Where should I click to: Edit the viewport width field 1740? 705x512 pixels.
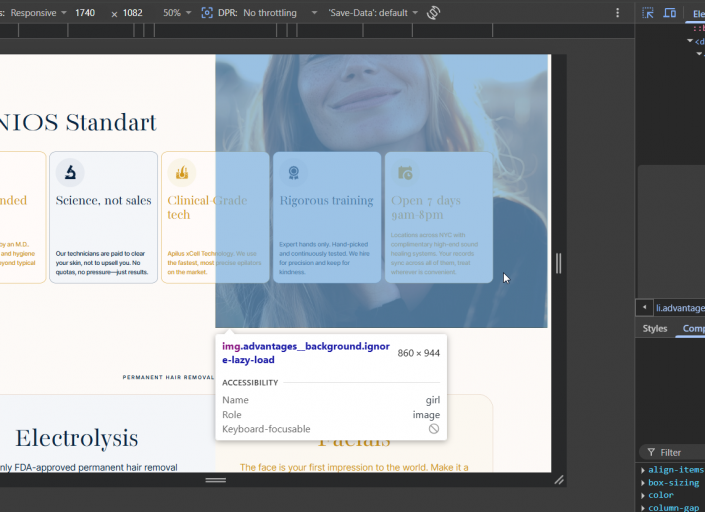[85, 13]
